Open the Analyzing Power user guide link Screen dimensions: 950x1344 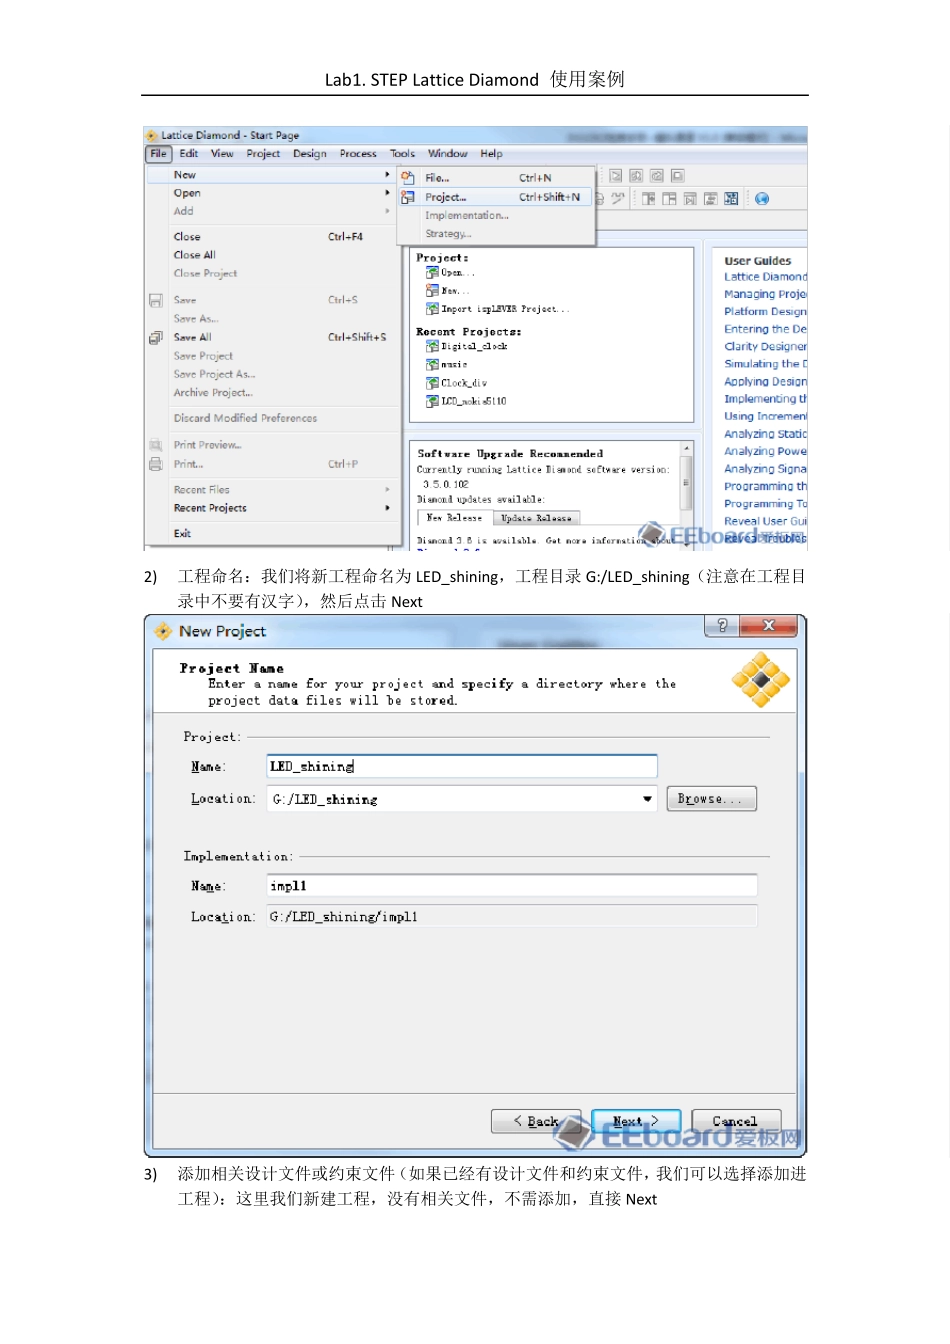[765, 452]
